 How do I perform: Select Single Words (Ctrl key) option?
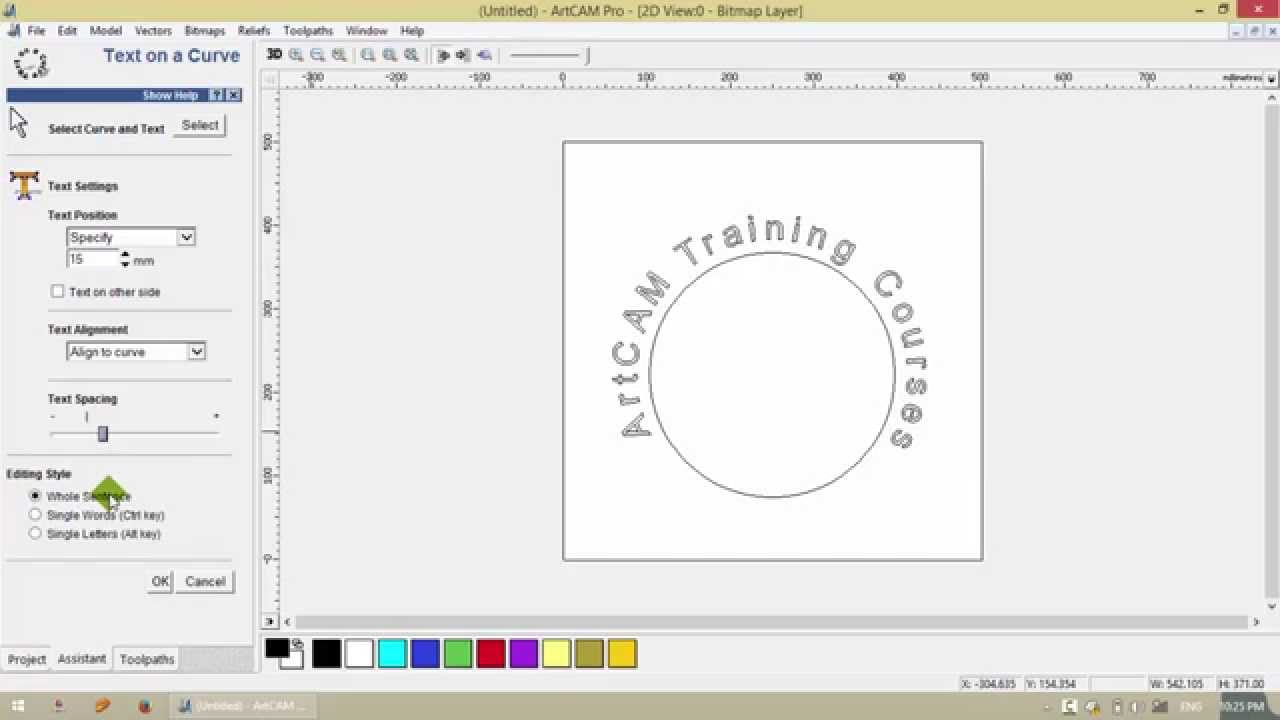(x=35, y=514)
